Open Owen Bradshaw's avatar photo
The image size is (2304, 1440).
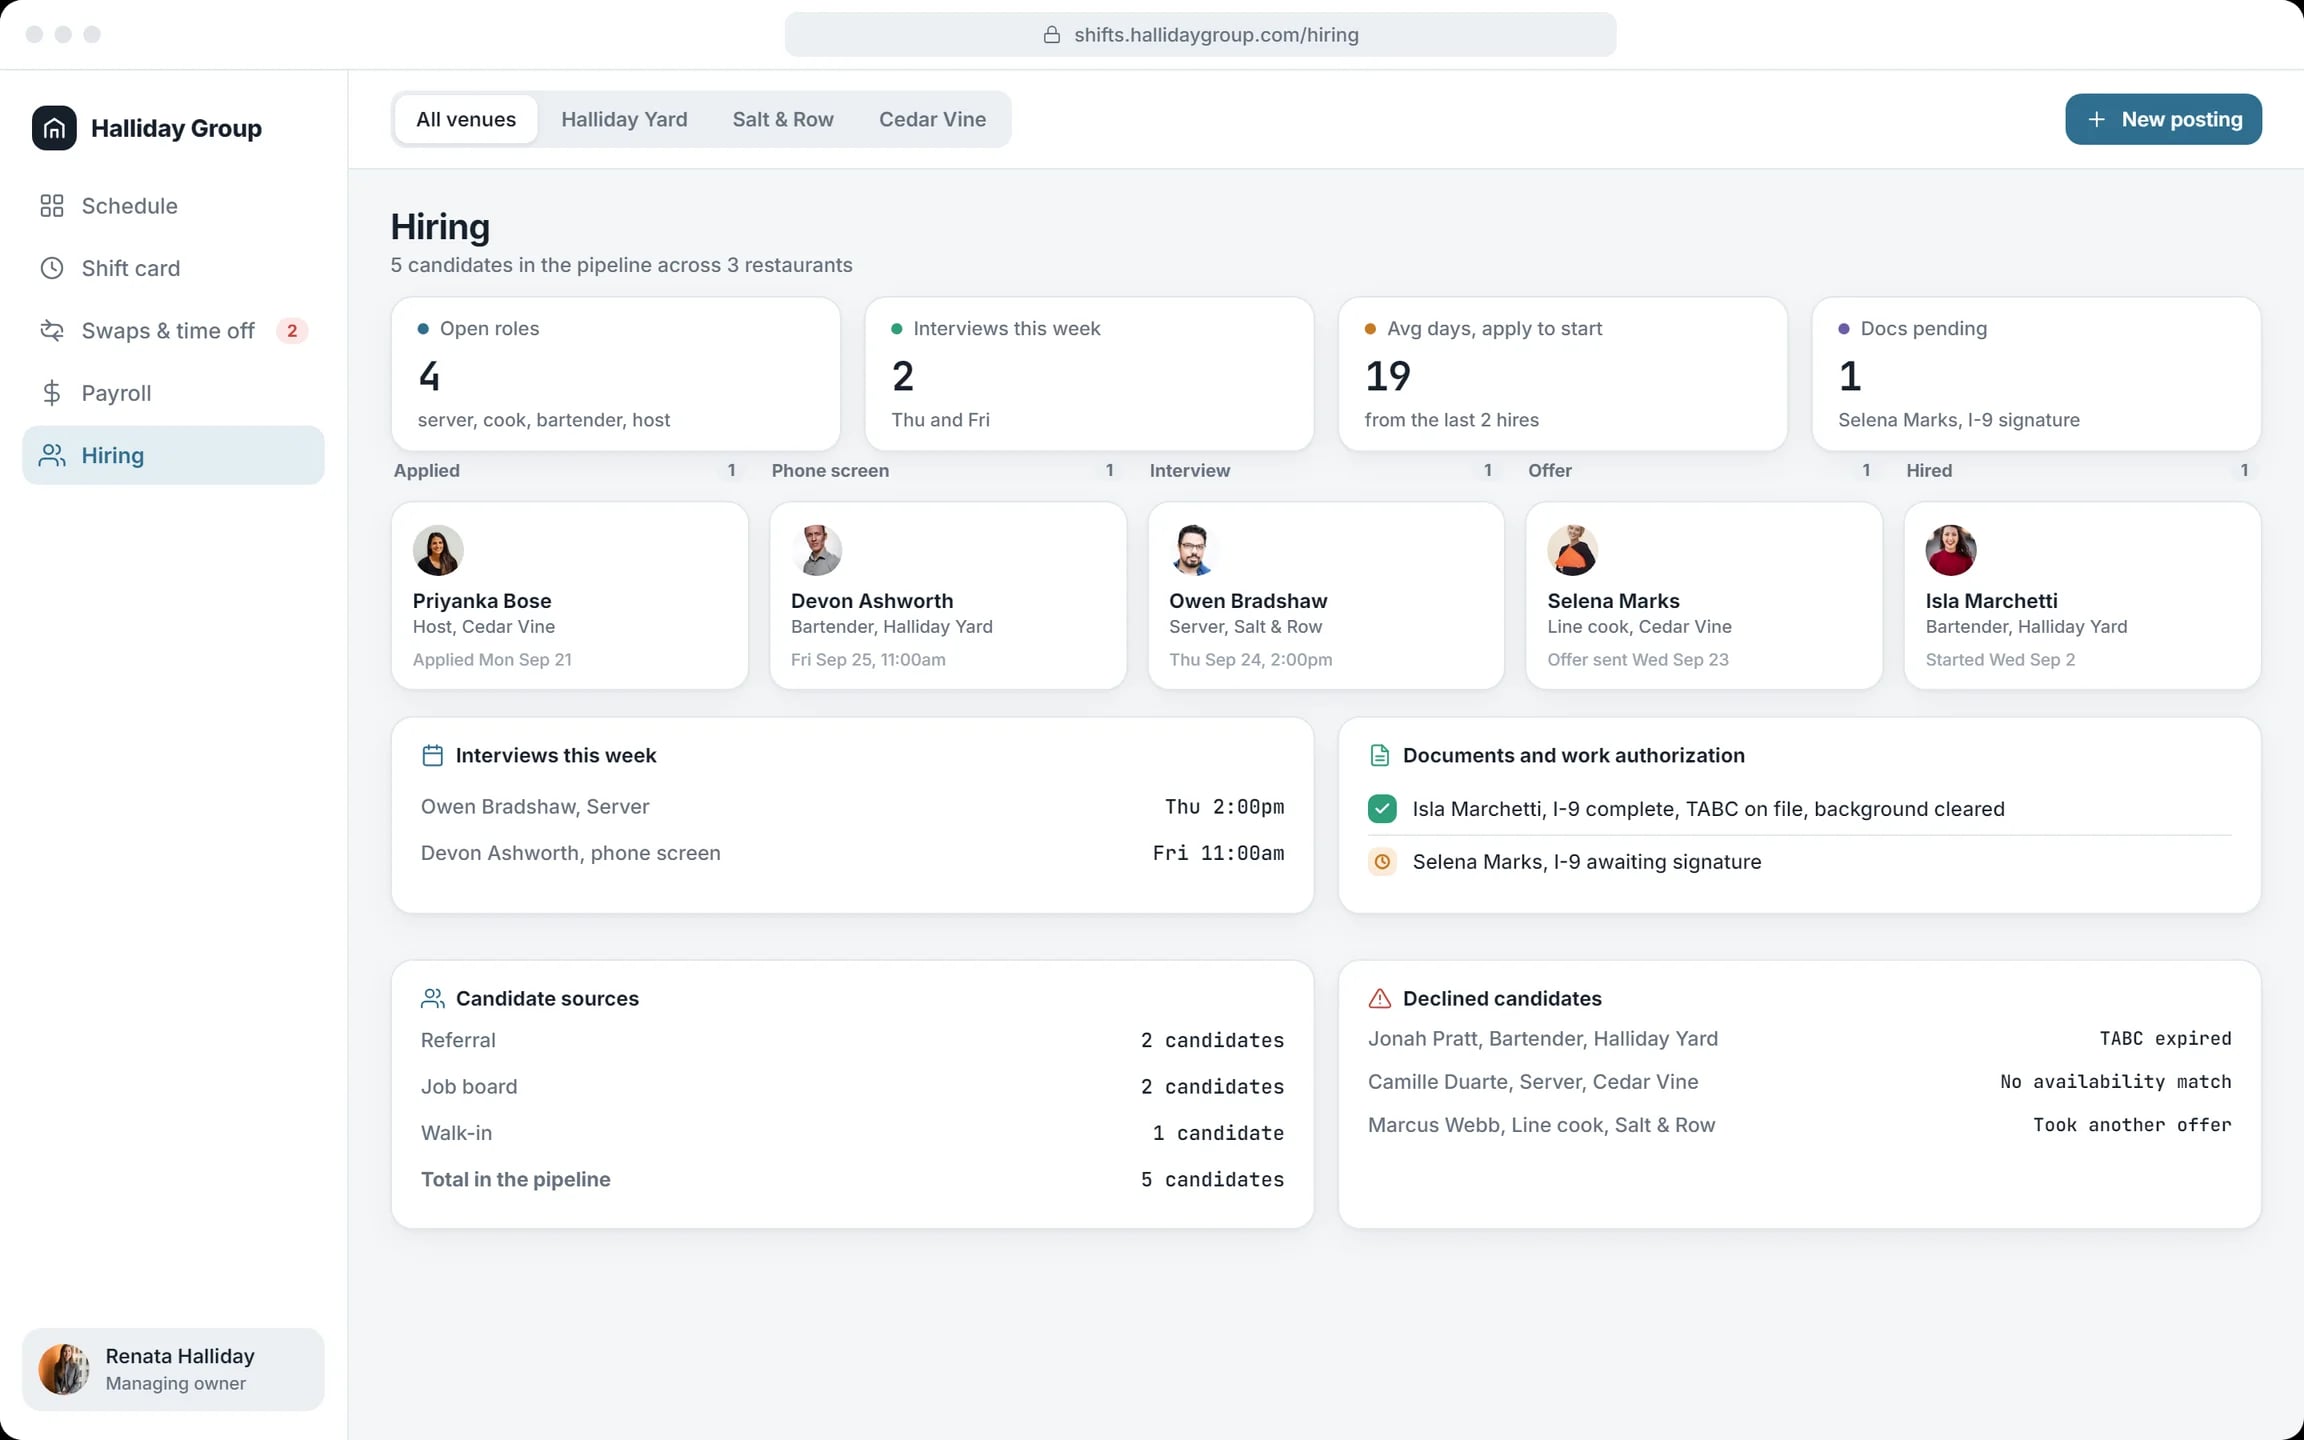(x=1195, y=551)
